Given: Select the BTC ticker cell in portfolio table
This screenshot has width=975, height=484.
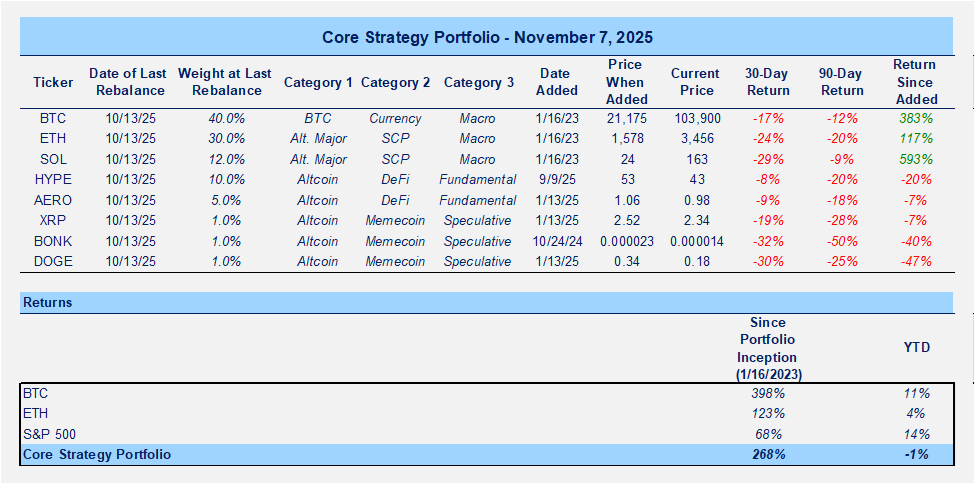Looking at the screenshot, I should [x=53, y=118].
